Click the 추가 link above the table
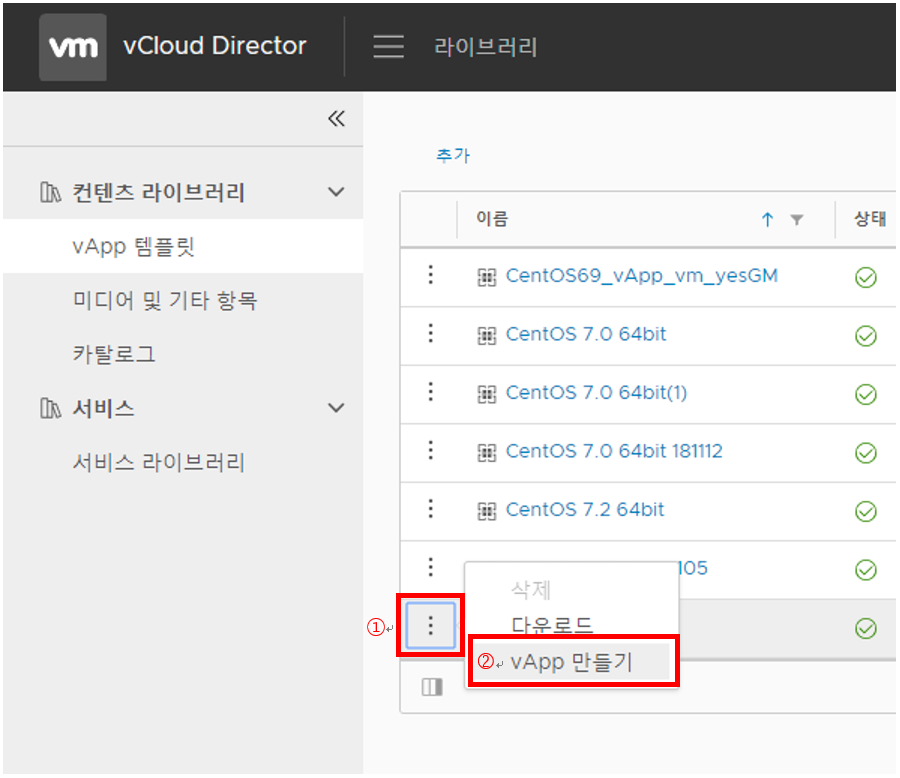900x778 pixels. [x=454, y=155]
